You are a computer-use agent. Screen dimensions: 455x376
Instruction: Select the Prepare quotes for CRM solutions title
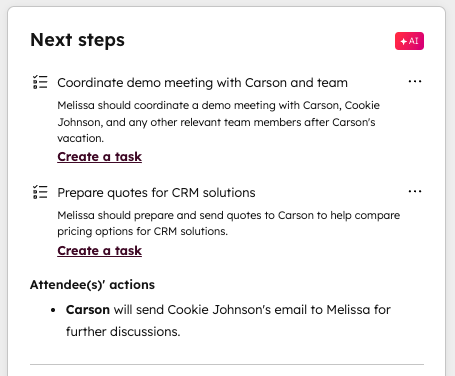pyautogui.click(x=156, y=193)
